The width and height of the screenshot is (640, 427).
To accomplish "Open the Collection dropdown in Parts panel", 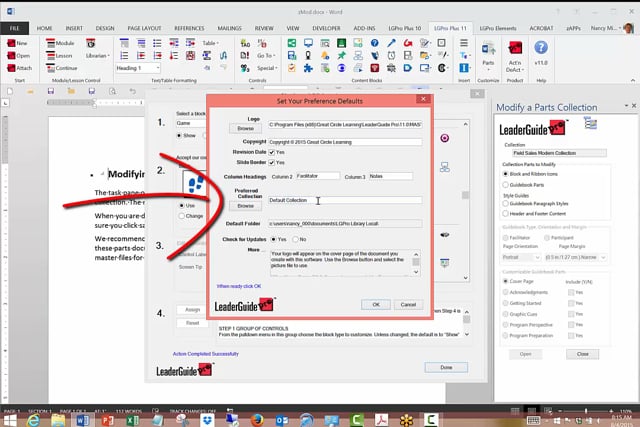I will coord(559,153).
